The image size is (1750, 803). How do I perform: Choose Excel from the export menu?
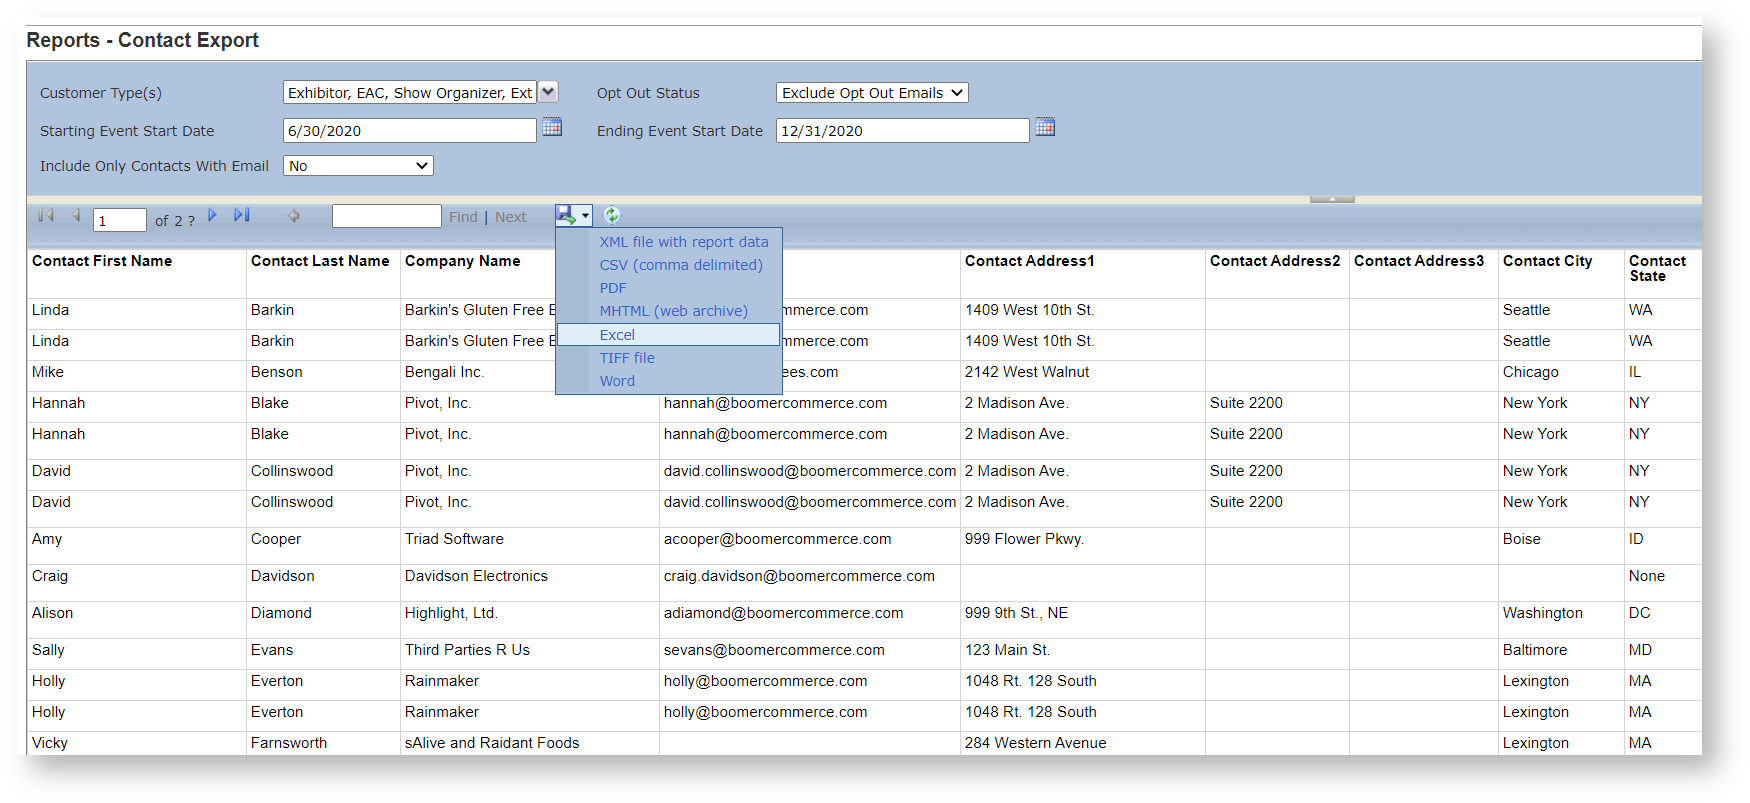pos(617,335)
